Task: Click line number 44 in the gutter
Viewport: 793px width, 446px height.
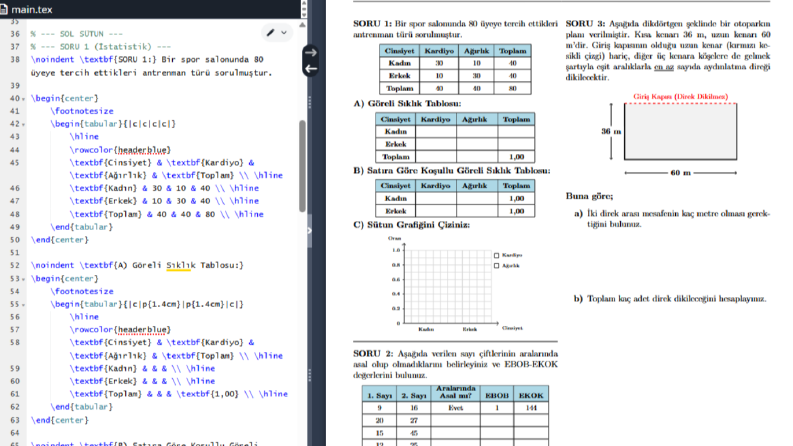Action: coord(15,150)
